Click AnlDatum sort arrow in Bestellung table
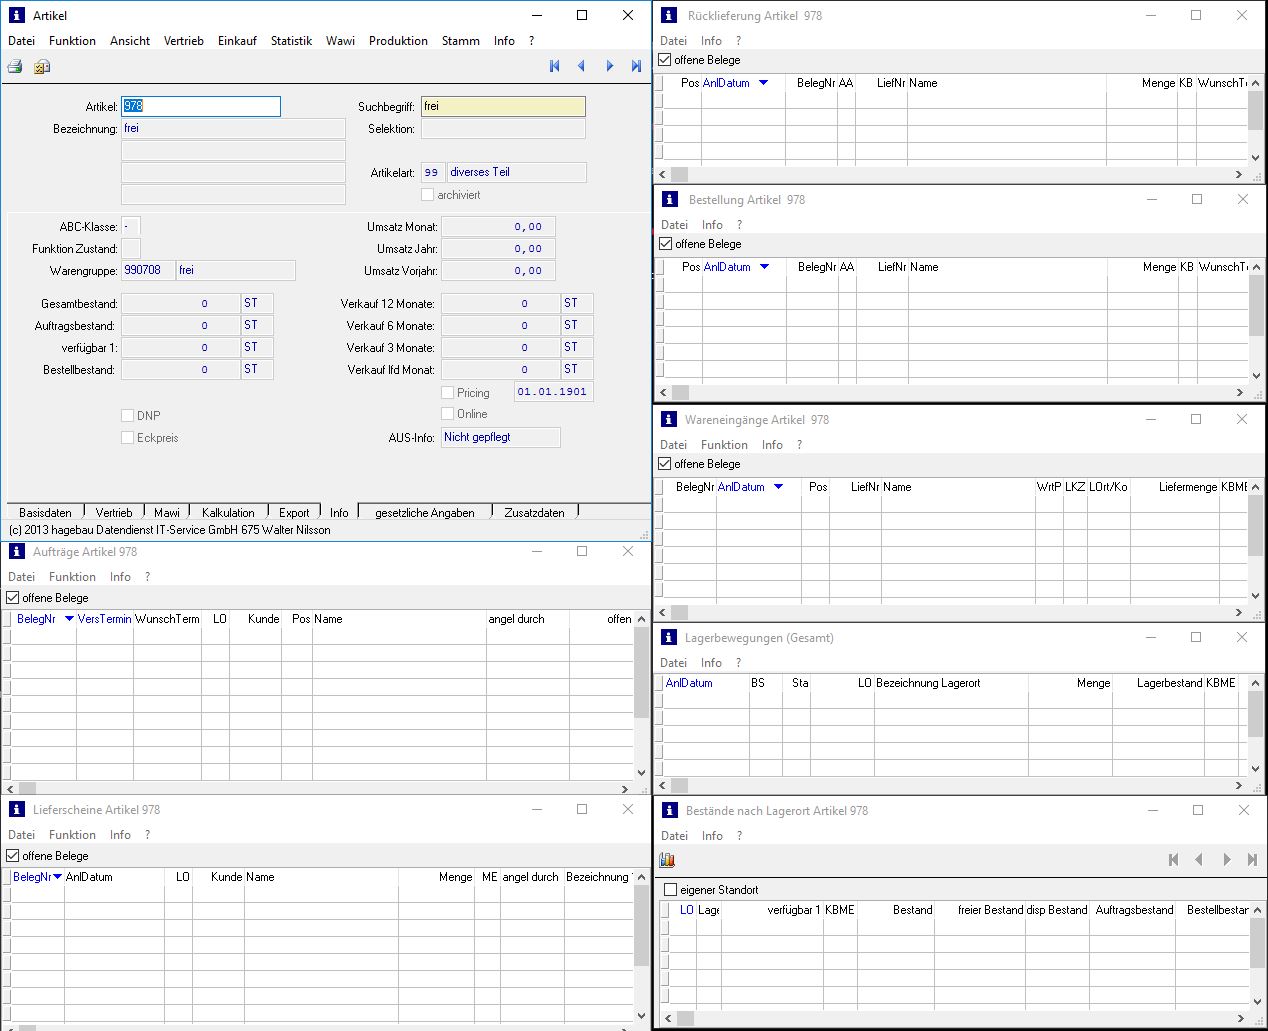The image size is (1268, 1031). coord(765,267)
